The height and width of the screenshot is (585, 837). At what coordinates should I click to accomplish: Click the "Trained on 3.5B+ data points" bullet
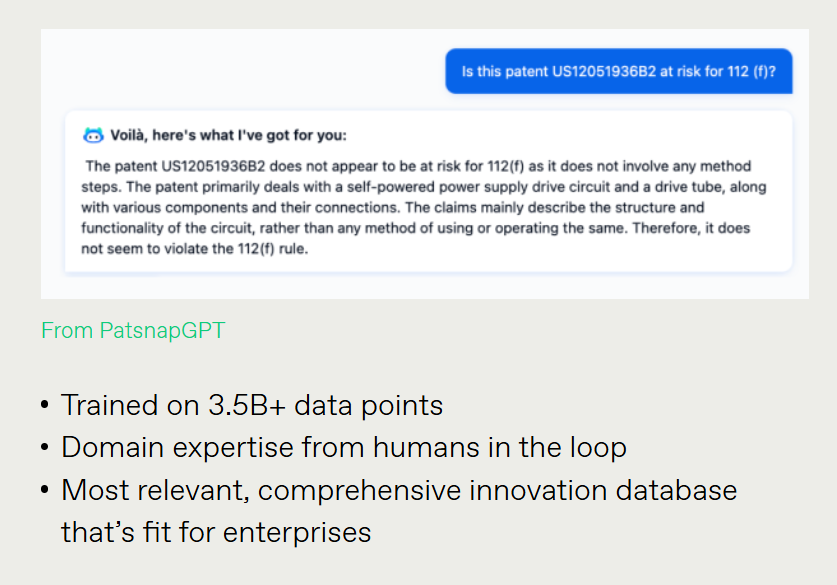(251, 405)
